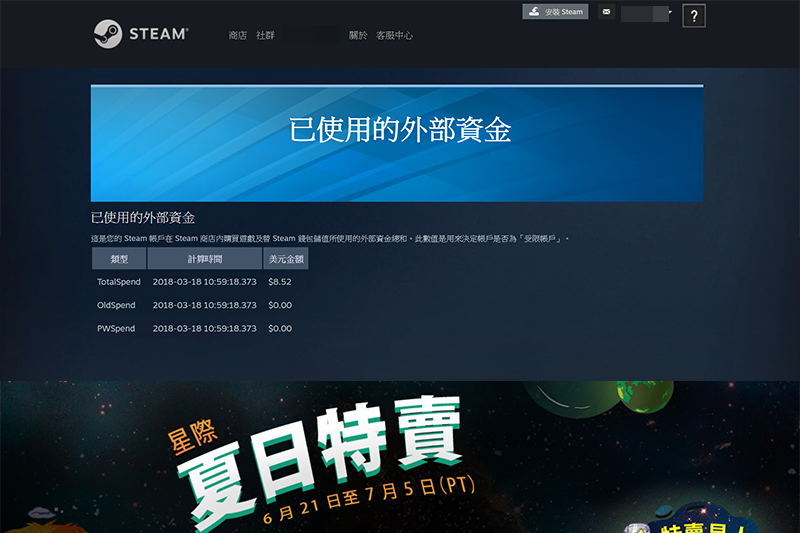
Task: Click the OldSpend $0.00 amount
Action: (x=280, y=305)
